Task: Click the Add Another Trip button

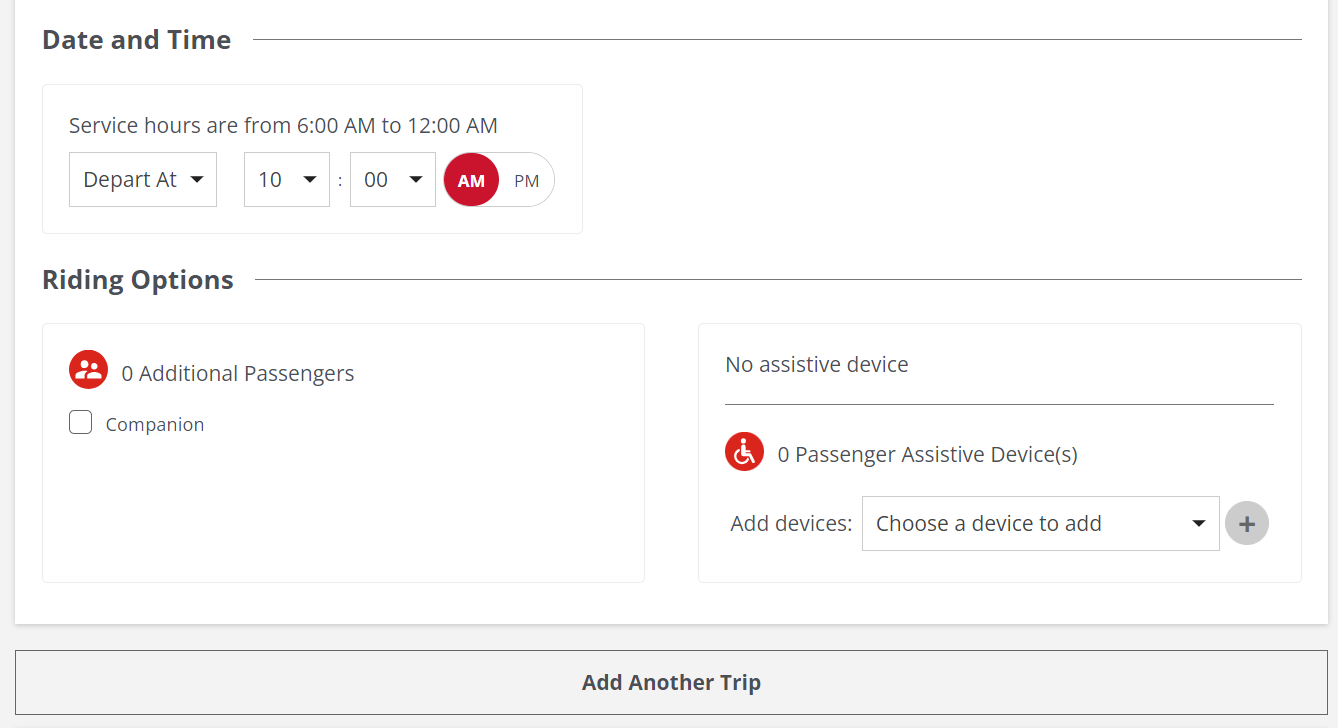Action: 671,682
